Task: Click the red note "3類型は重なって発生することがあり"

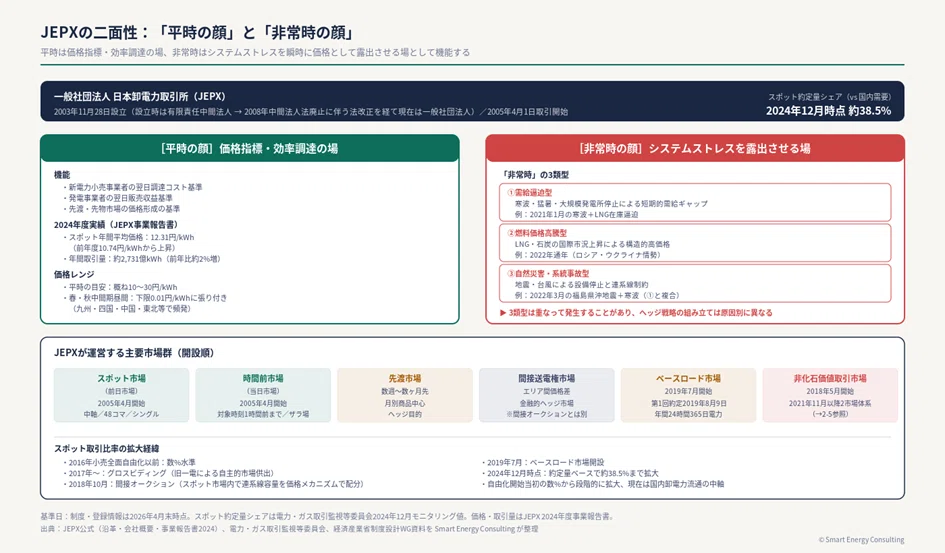Action: [x=636, y=313]
